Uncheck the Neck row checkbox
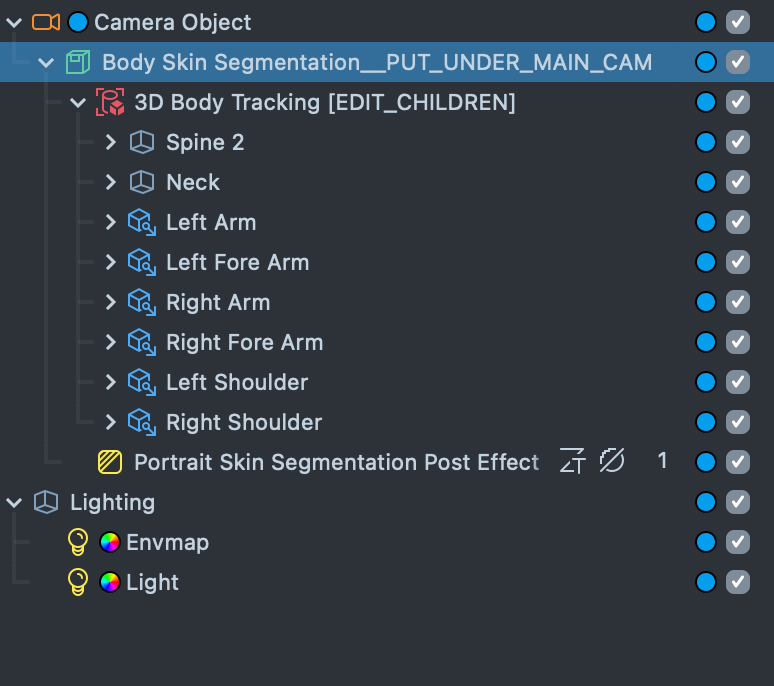 pyautogui.click(x=738, y=182)
